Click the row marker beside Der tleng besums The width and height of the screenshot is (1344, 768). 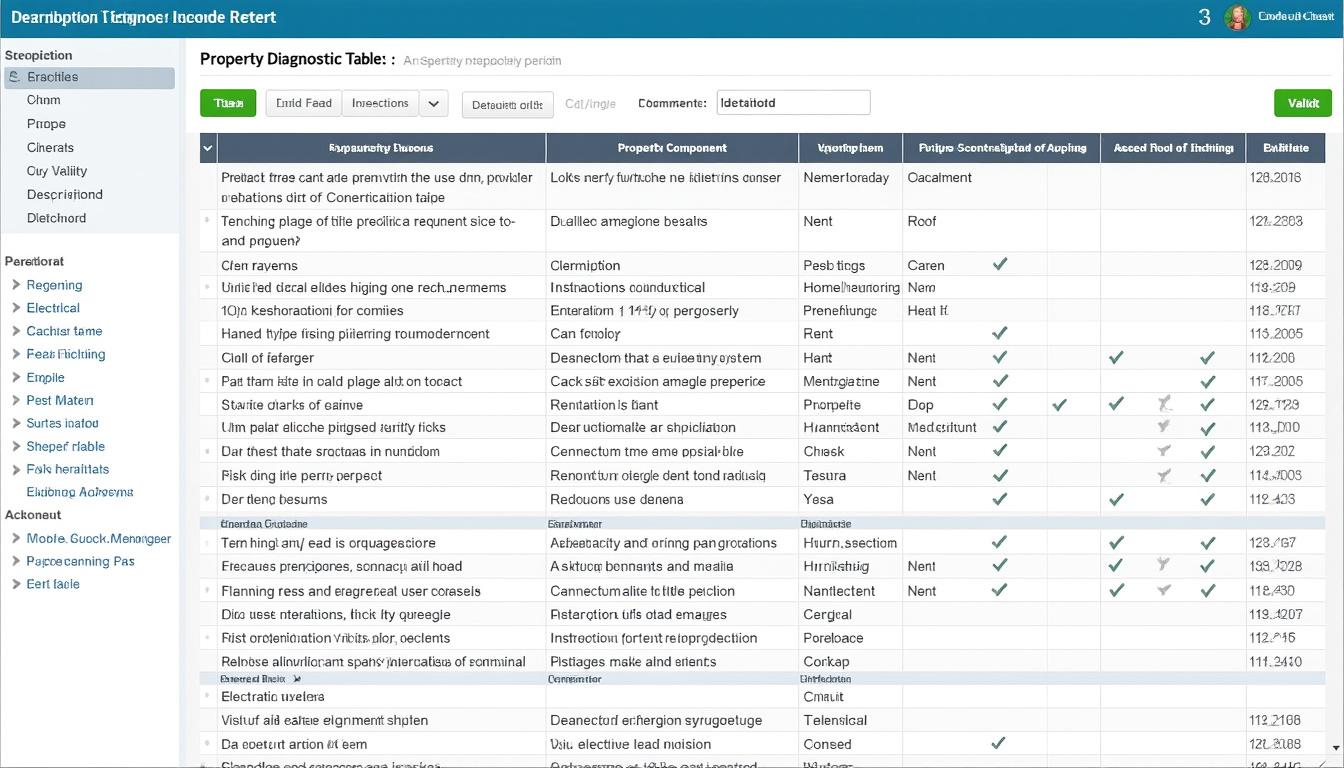208,499
